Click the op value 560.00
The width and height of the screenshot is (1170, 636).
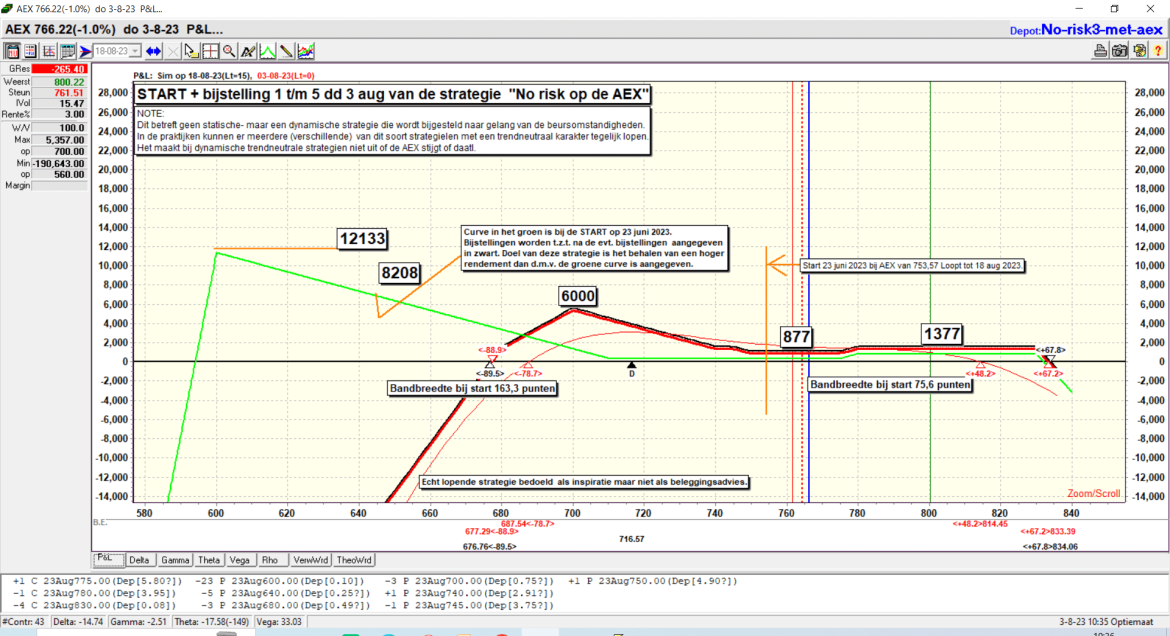coord(59,175)
